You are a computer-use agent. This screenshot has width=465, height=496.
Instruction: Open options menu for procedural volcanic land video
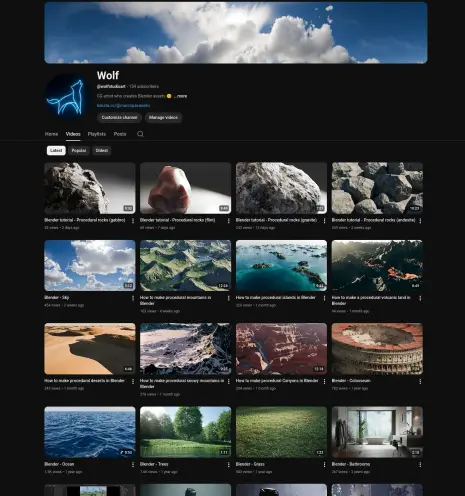click(420, 298)
